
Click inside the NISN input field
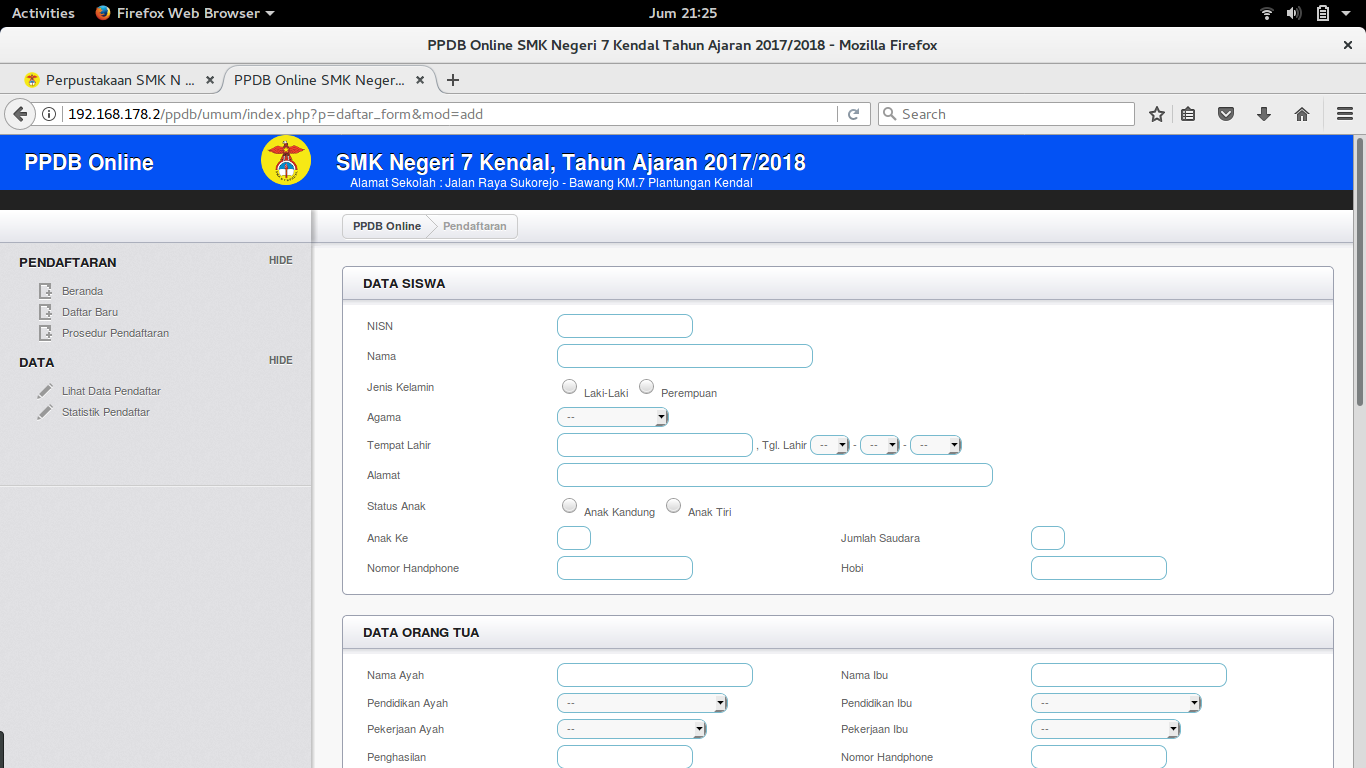click(624, 325)
